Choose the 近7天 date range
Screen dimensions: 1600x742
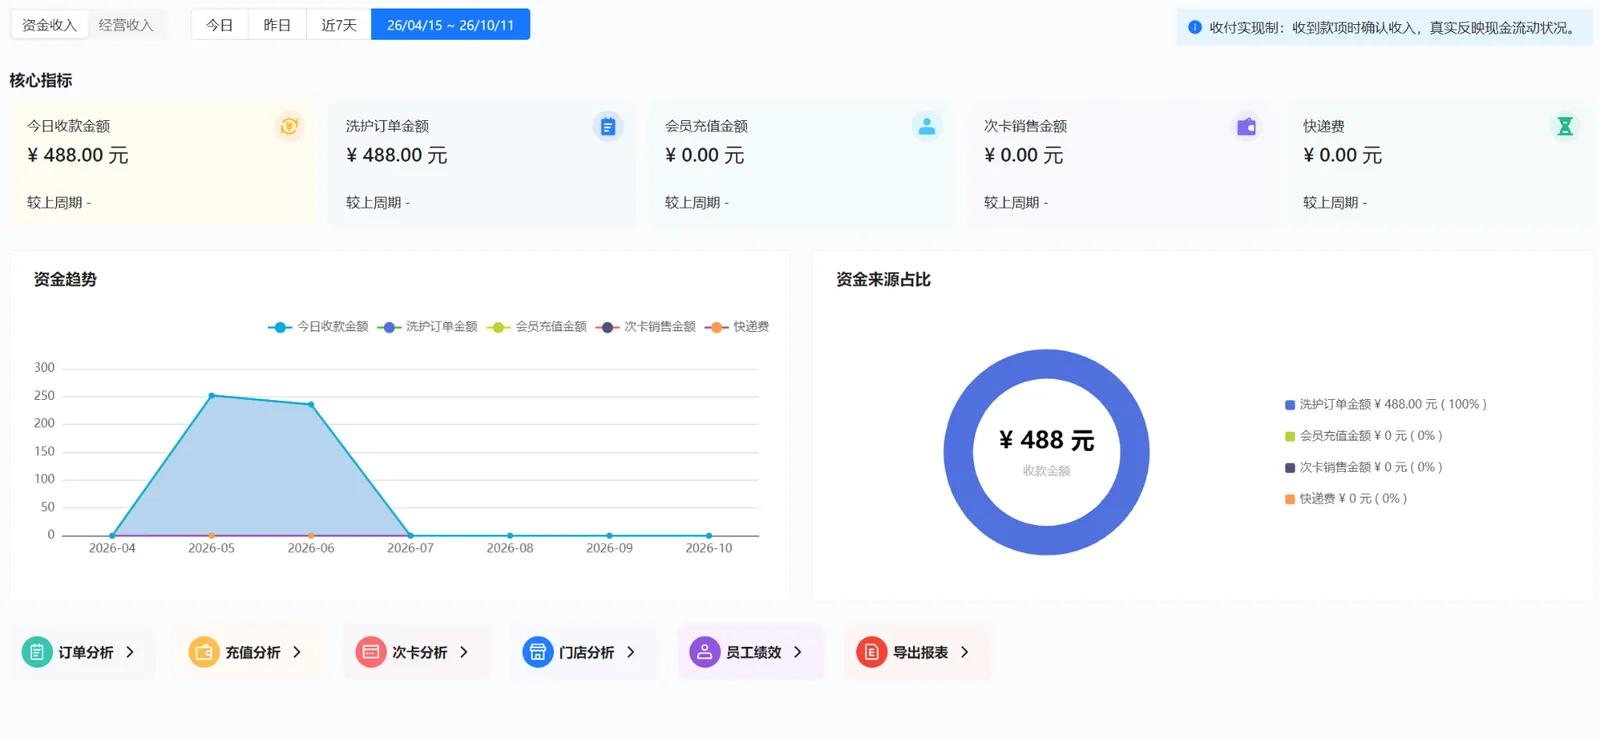click(x=339, y=25)
